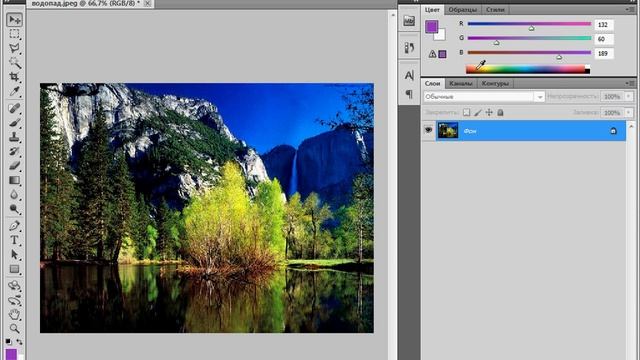Open the Layers panel options menu
This screenshot has width=640, height=360.
[631, 83]
